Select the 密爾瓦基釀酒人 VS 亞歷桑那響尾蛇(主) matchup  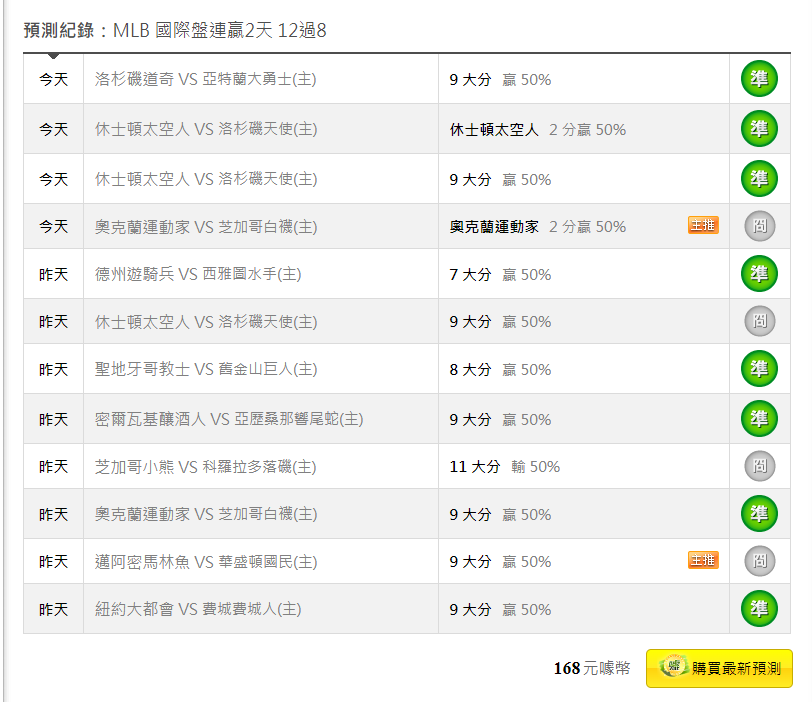click(229, 419)
